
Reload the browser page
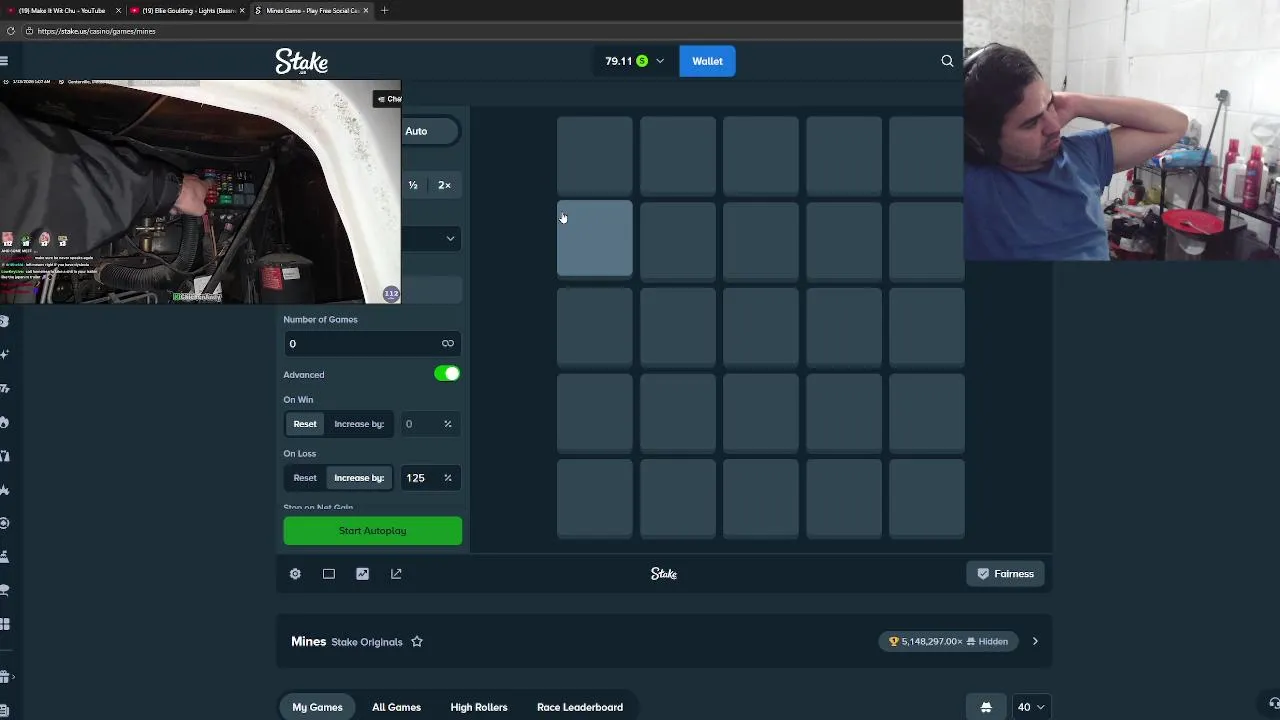point(10,31)
